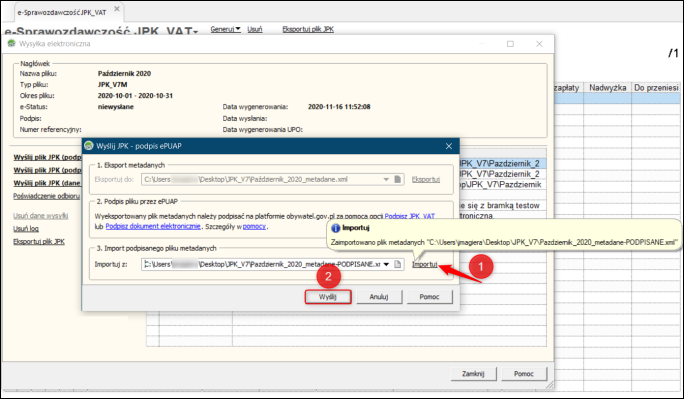Click Eksportuj plik JPK in left sidebar

[x=39, y=242]
